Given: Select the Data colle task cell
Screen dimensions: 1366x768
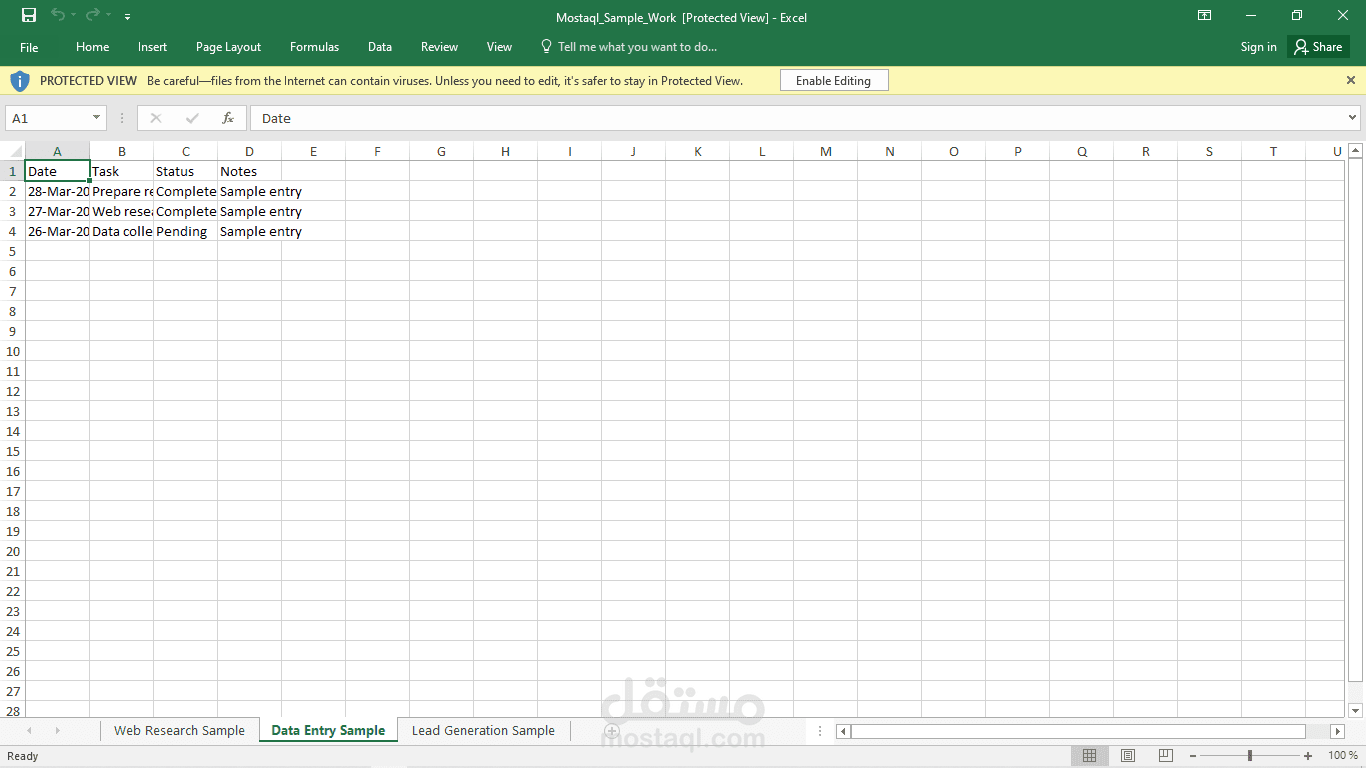Looking at the screenshot, I should tap(121, 231).
